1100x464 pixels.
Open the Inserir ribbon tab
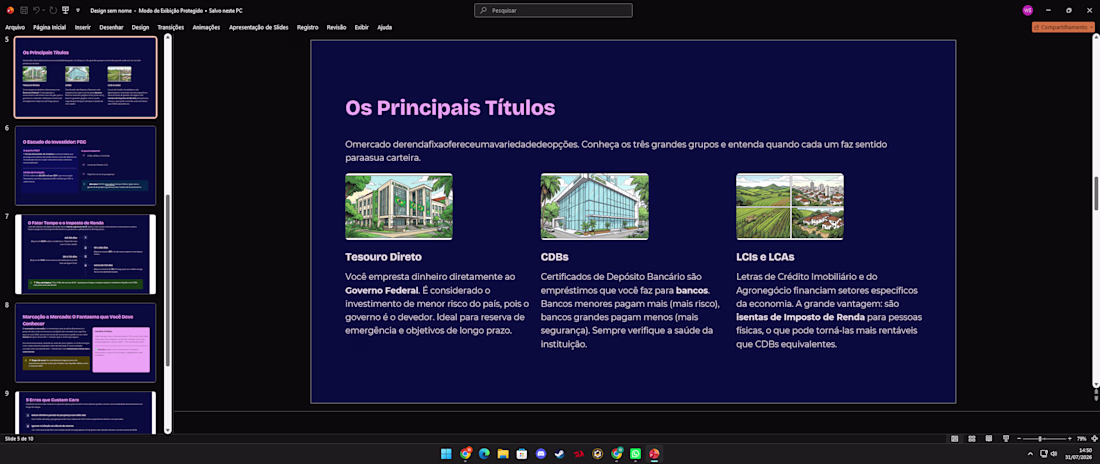point(83,27)
